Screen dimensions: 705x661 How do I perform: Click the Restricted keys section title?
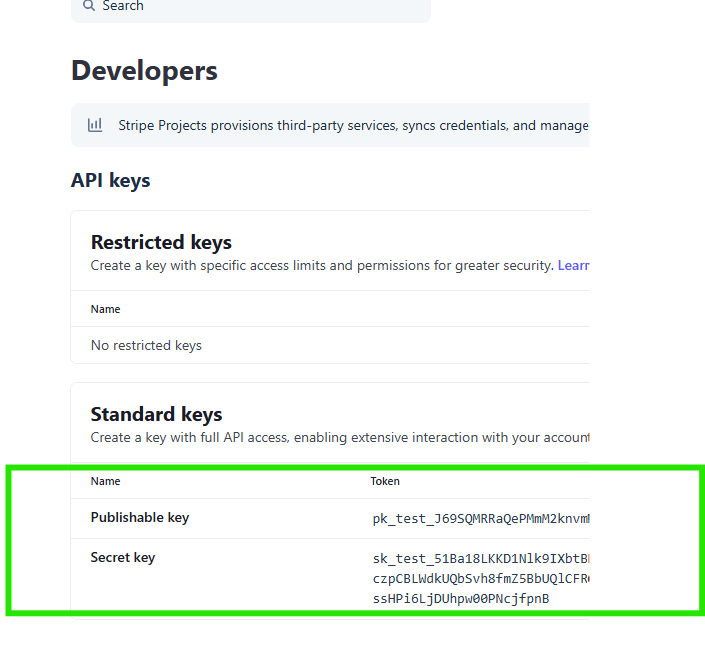click(x=161, y=242)
